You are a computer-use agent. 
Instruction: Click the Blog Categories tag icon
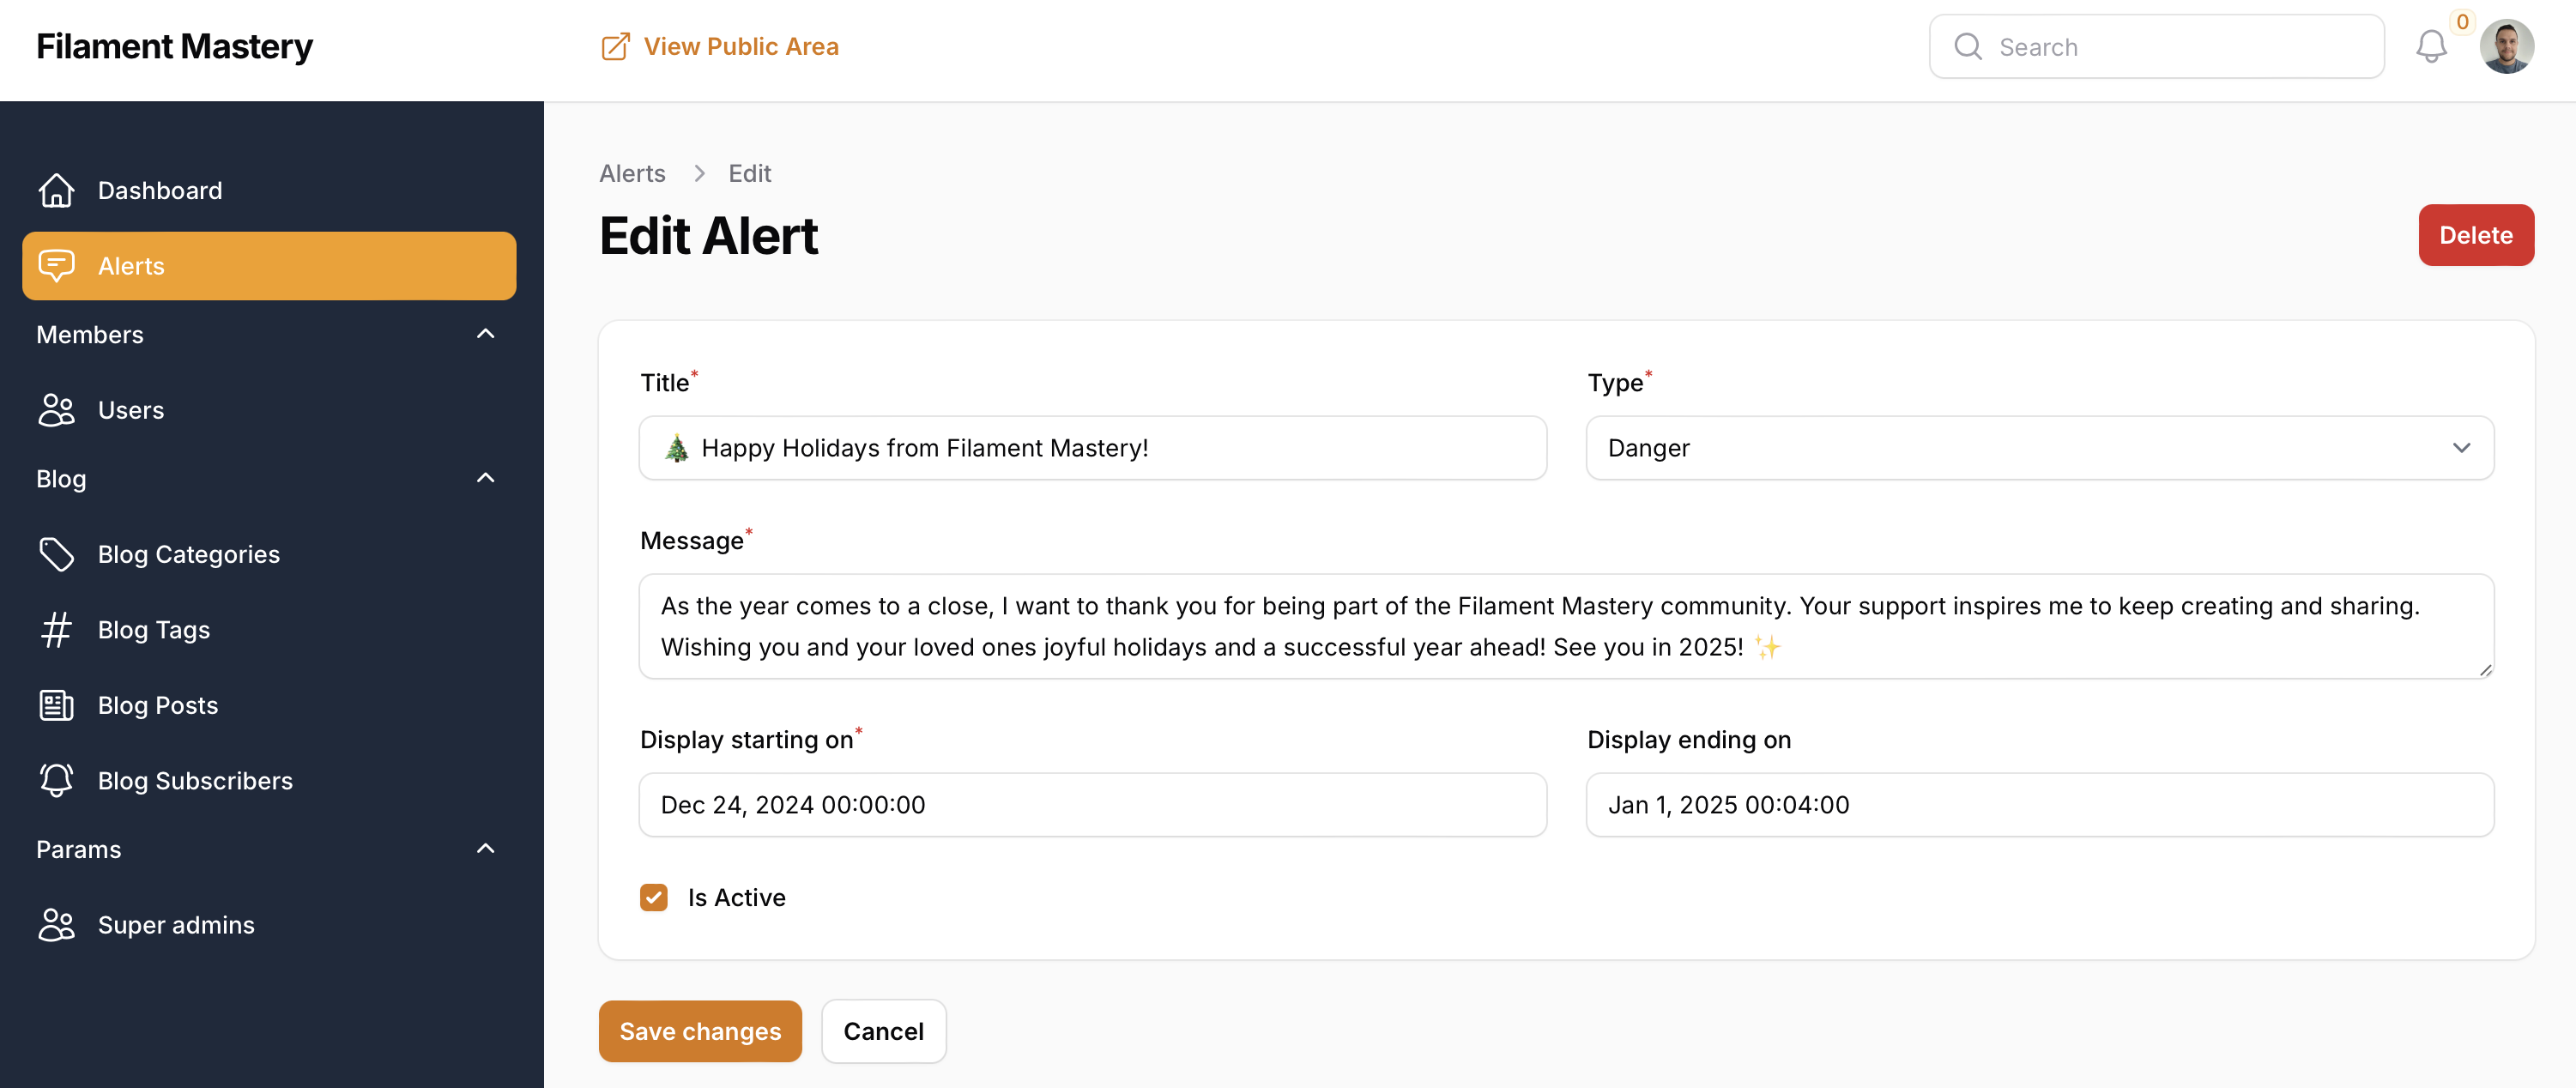point(57,553)
